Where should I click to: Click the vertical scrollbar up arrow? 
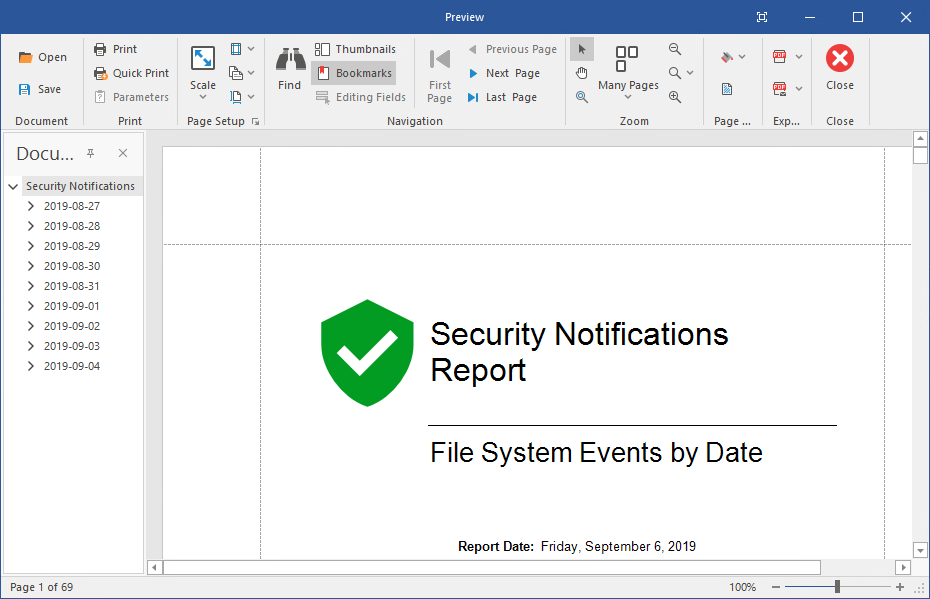(x=920, y=139)
